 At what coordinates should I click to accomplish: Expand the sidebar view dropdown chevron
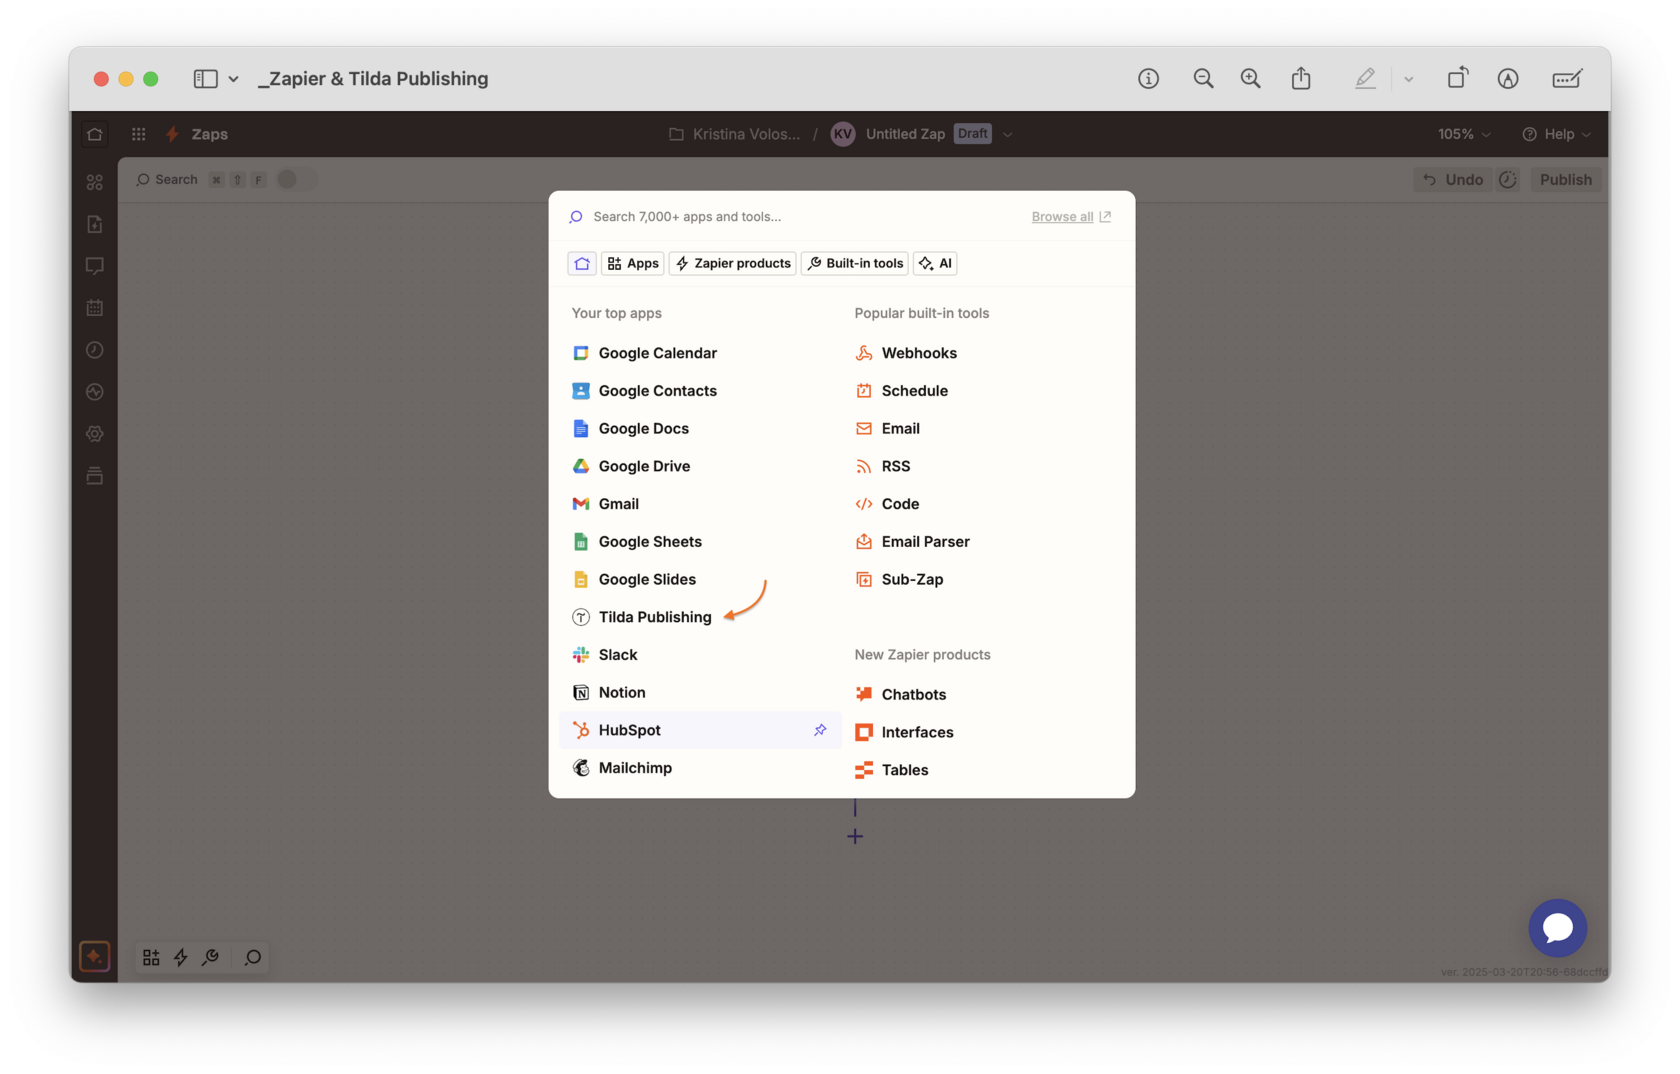(x=233, y=79)
